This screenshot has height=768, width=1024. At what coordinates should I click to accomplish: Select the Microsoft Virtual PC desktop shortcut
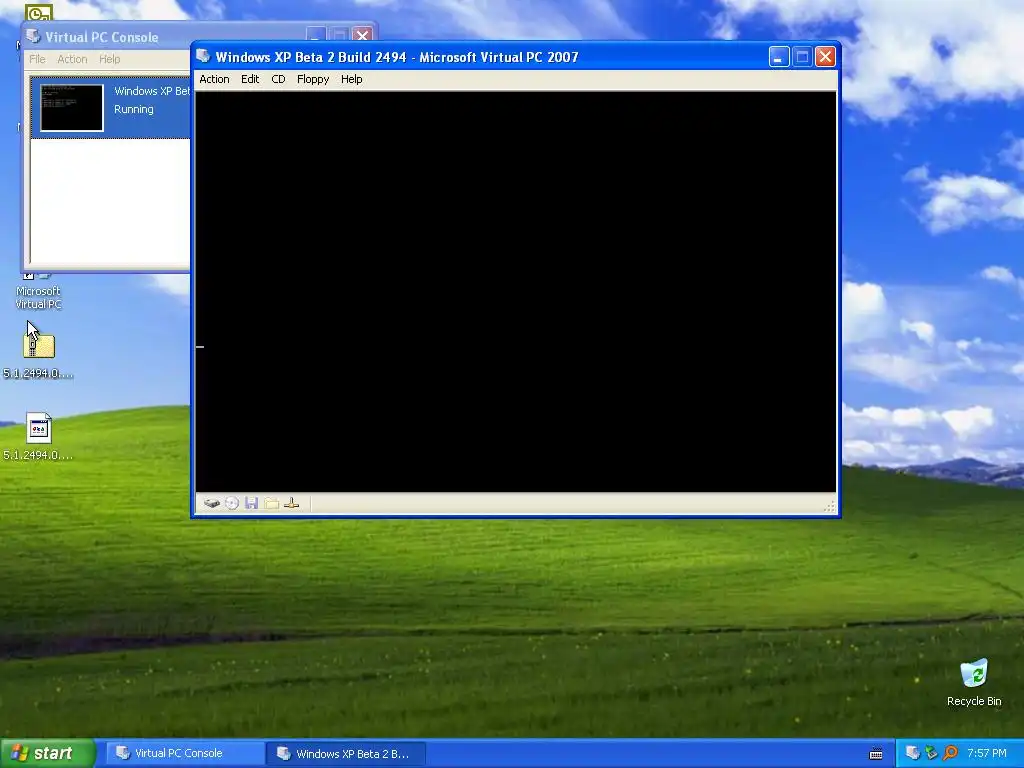tap(38, 293)
